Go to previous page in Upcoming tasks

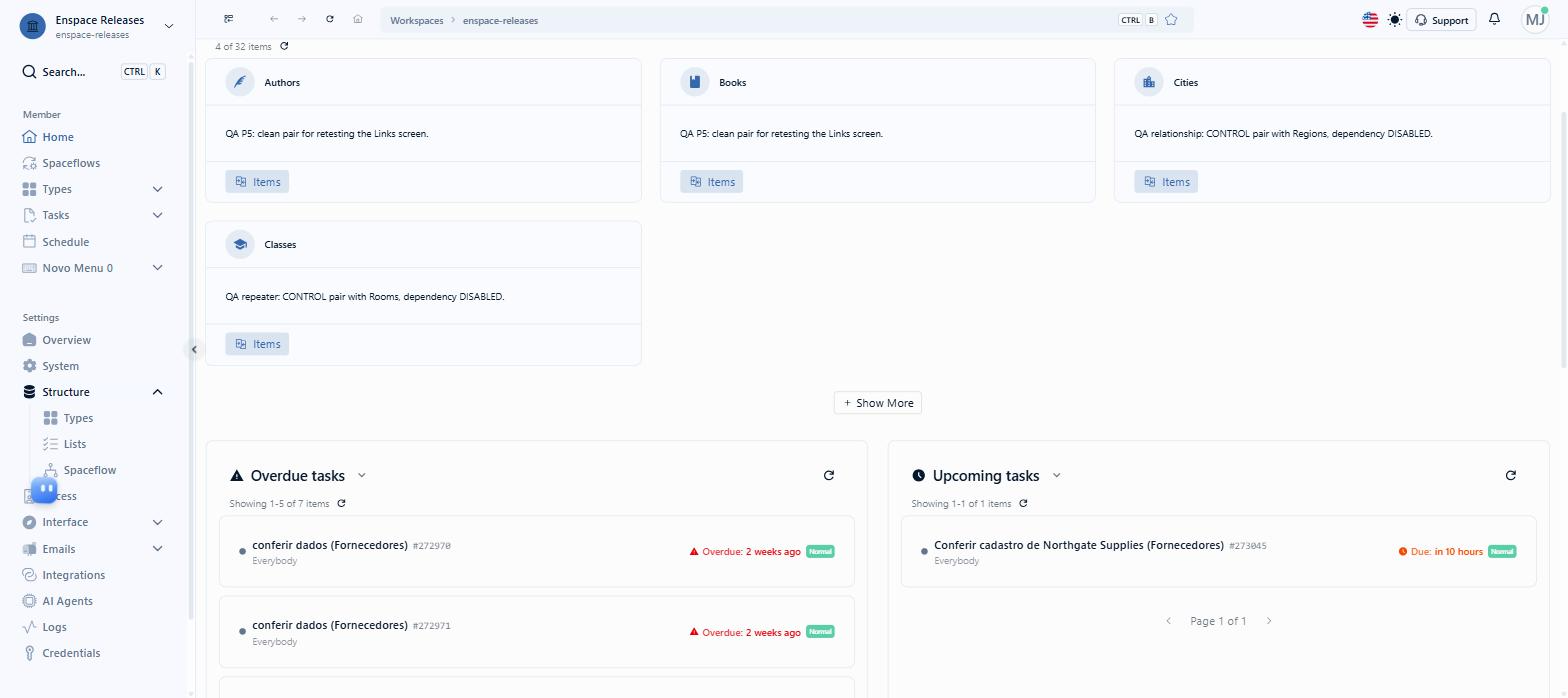[1168, 621]
